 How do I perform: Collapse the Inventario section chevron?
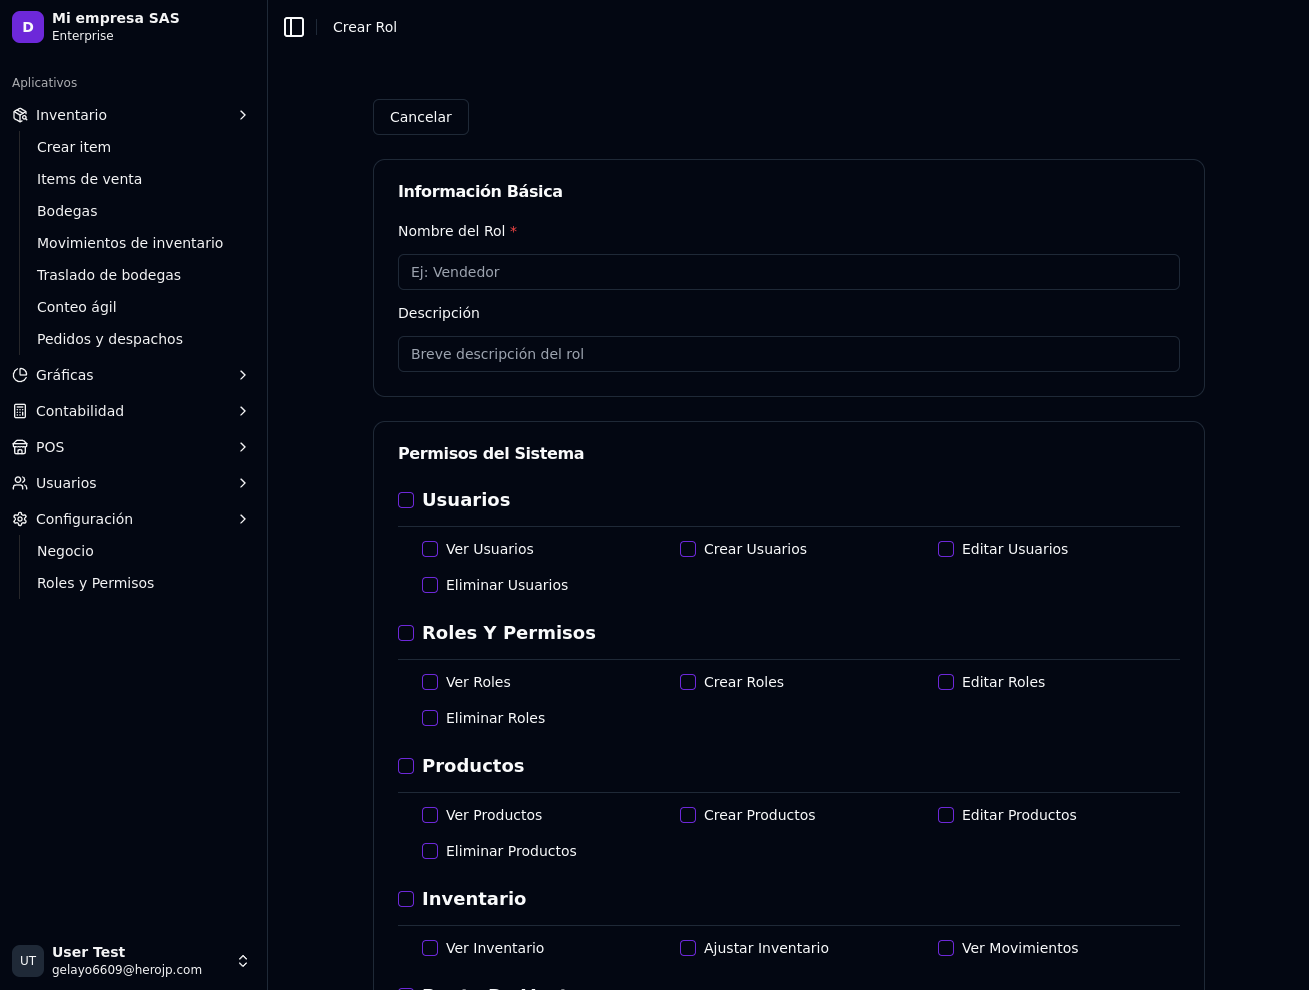(243, 115)
